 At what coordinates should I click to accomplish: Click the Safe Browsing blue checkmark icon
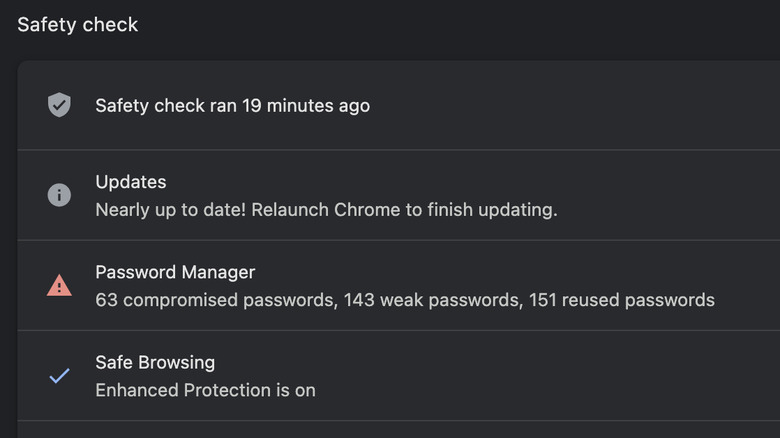[x=60, y=376]
